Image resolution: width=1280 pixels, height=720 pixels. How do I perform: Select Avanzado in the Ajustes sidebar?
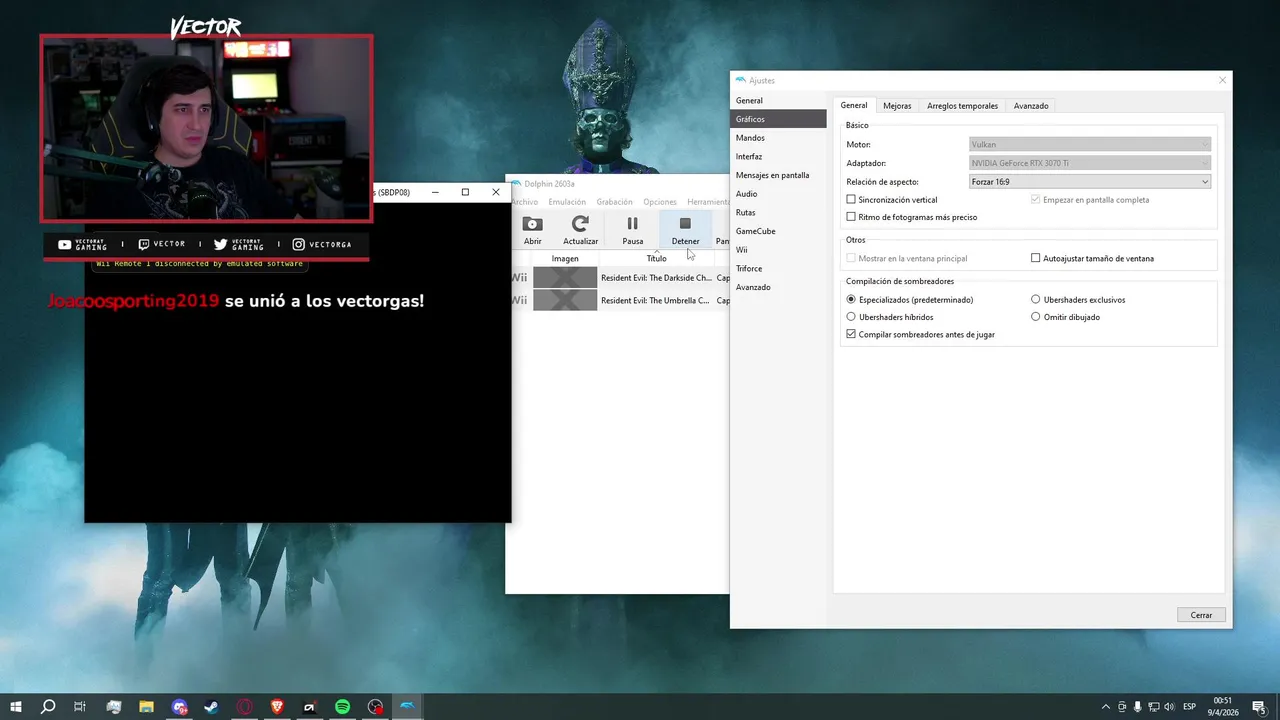click(779, 287)
